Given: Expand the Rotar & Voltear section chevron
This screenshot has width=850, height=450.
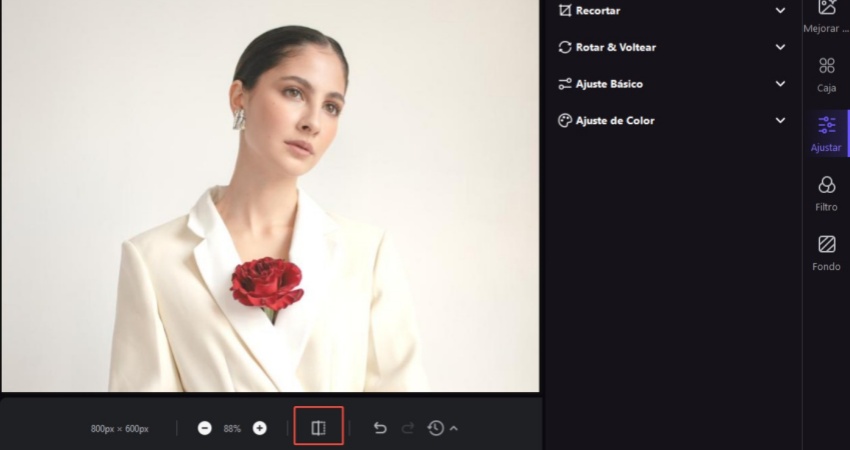Looking at the screenshot, I should [780, 47].
